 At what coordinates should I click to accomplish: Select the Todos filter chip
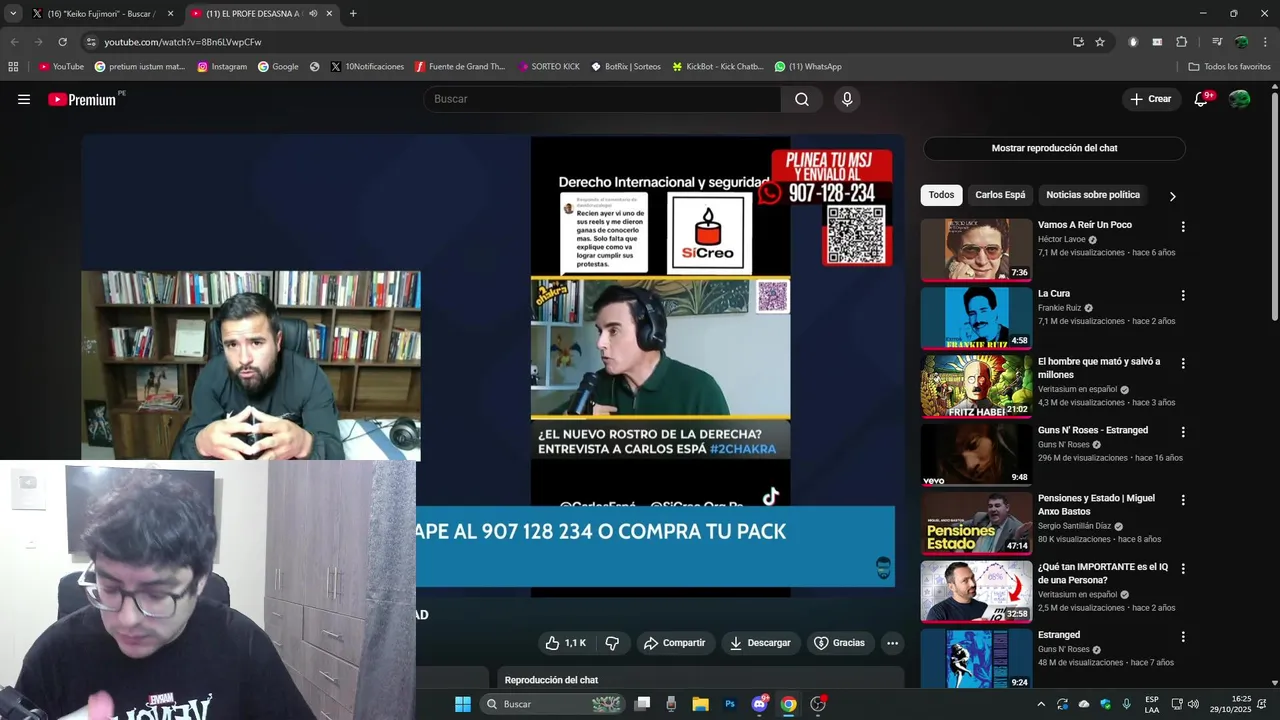coord(941,195)
